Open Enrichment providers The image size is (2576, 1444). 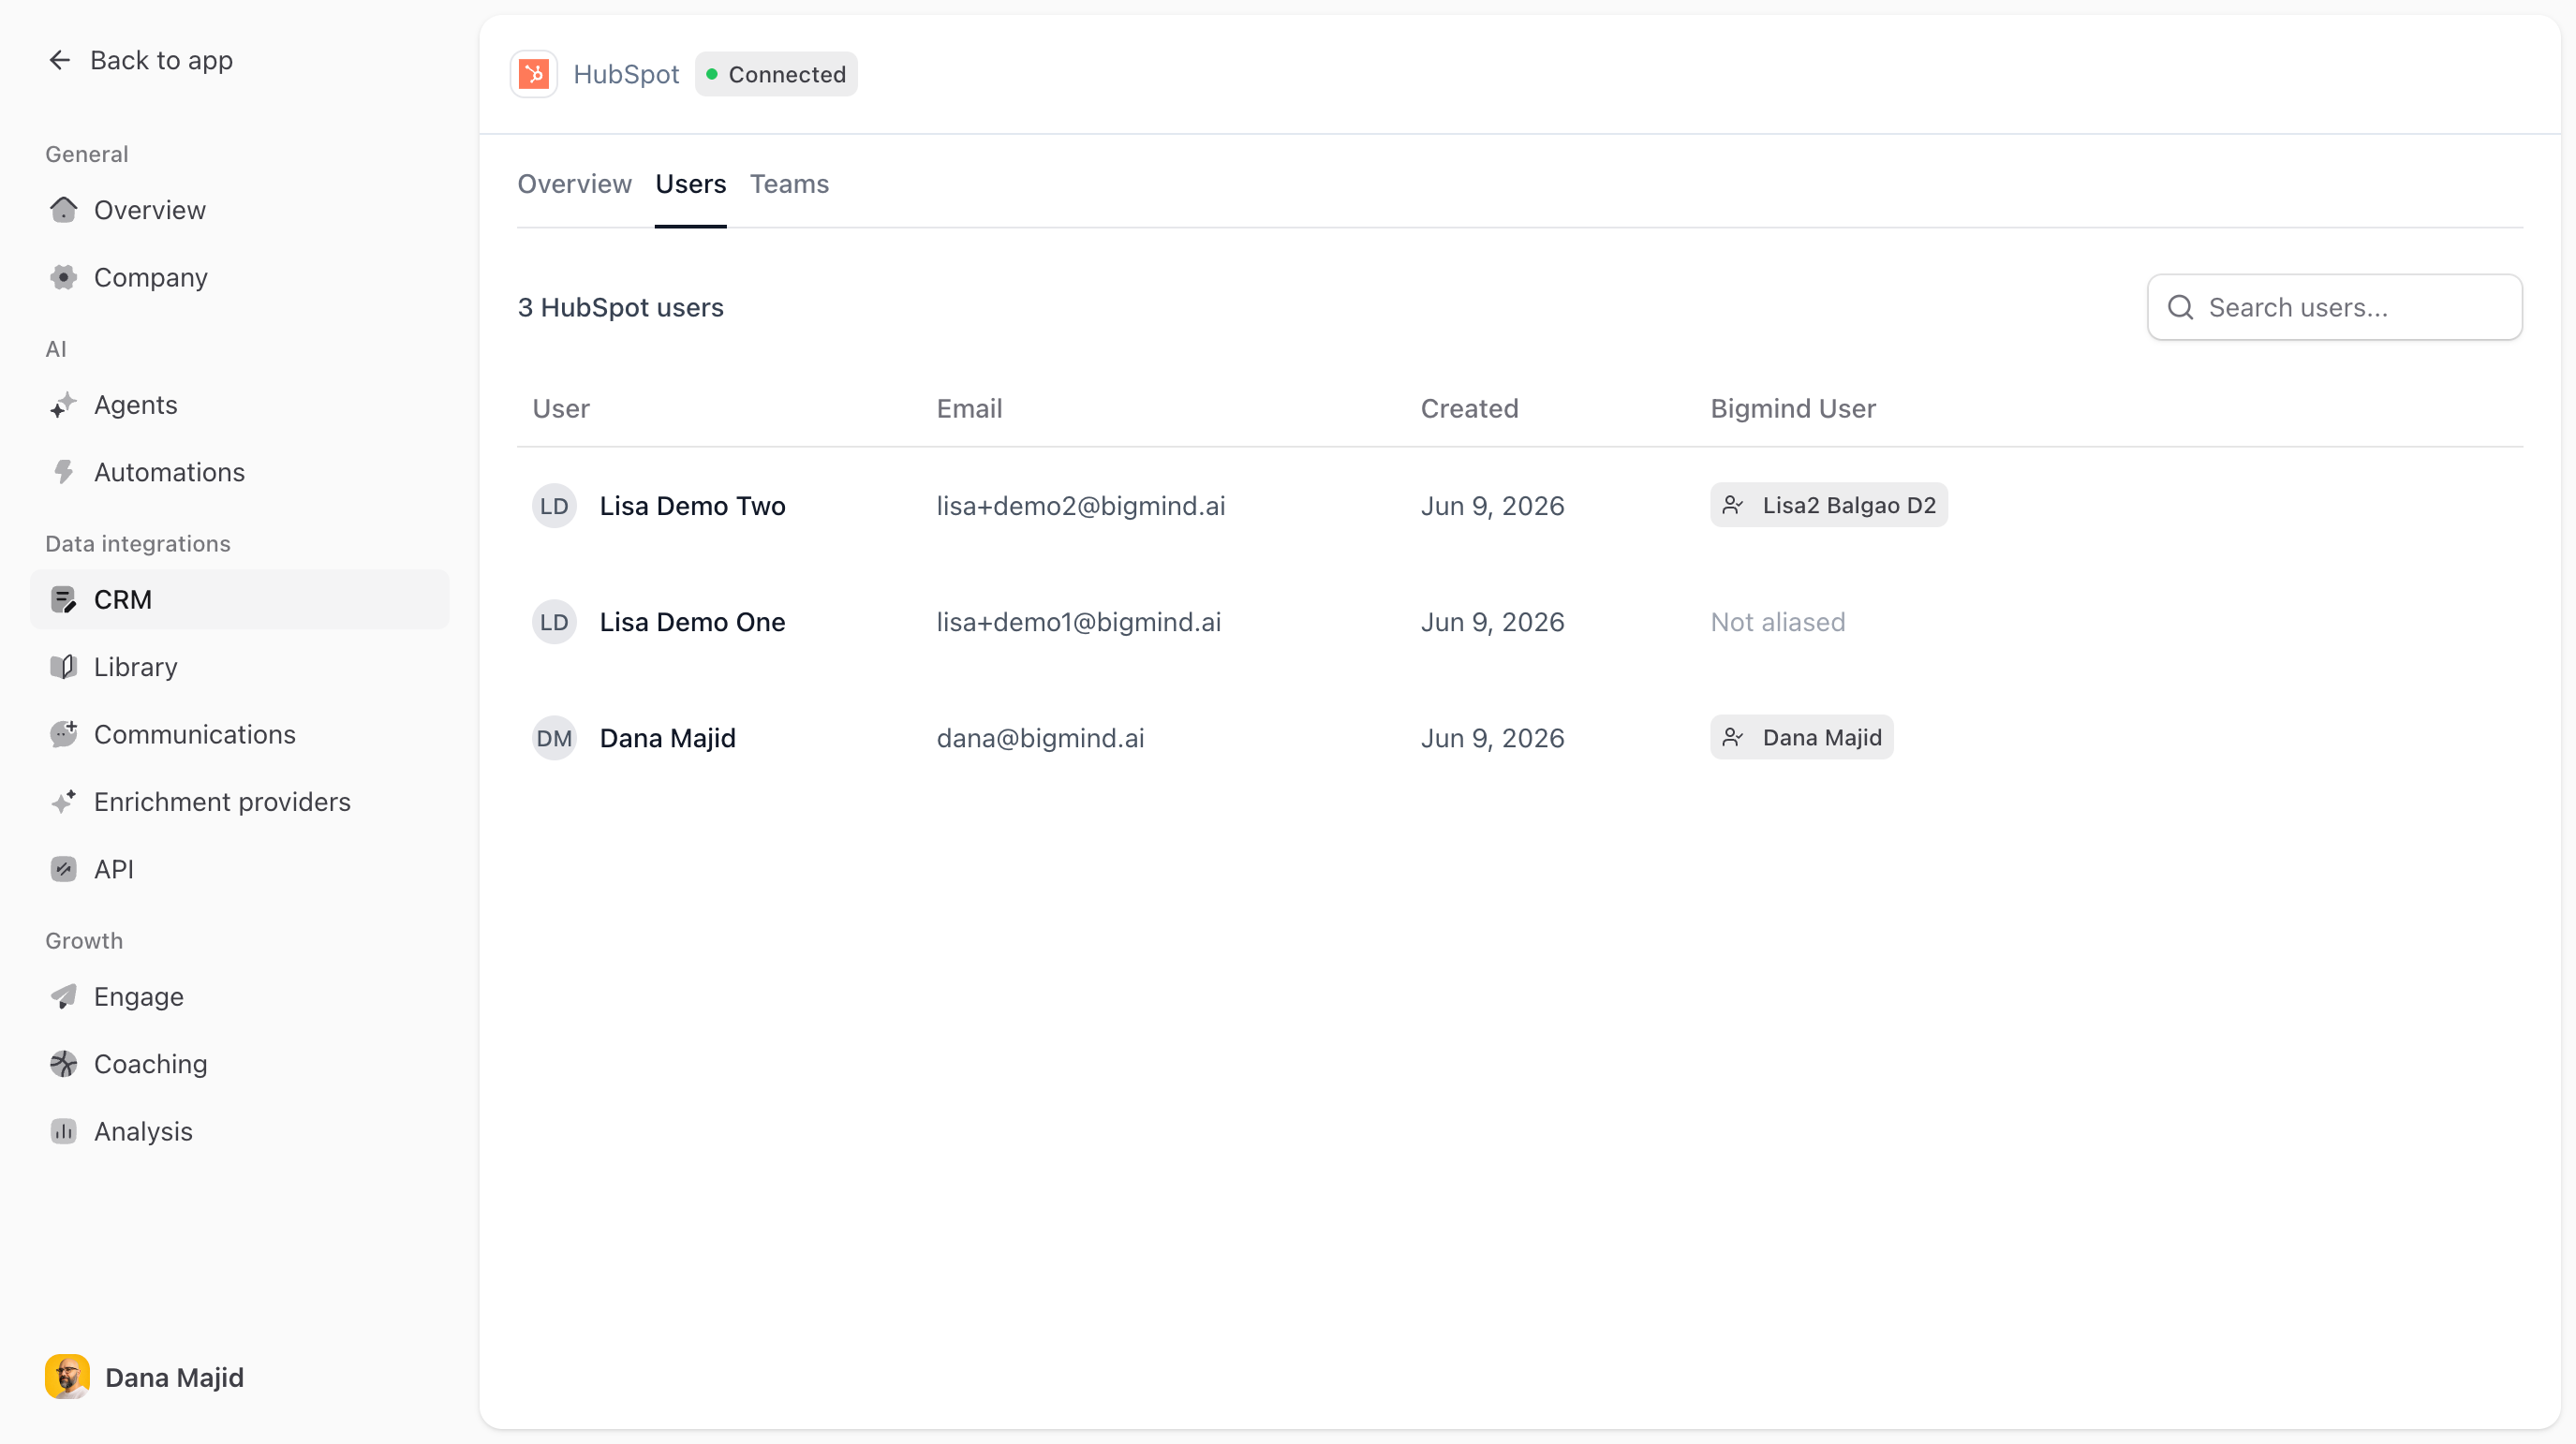point(240,802)
